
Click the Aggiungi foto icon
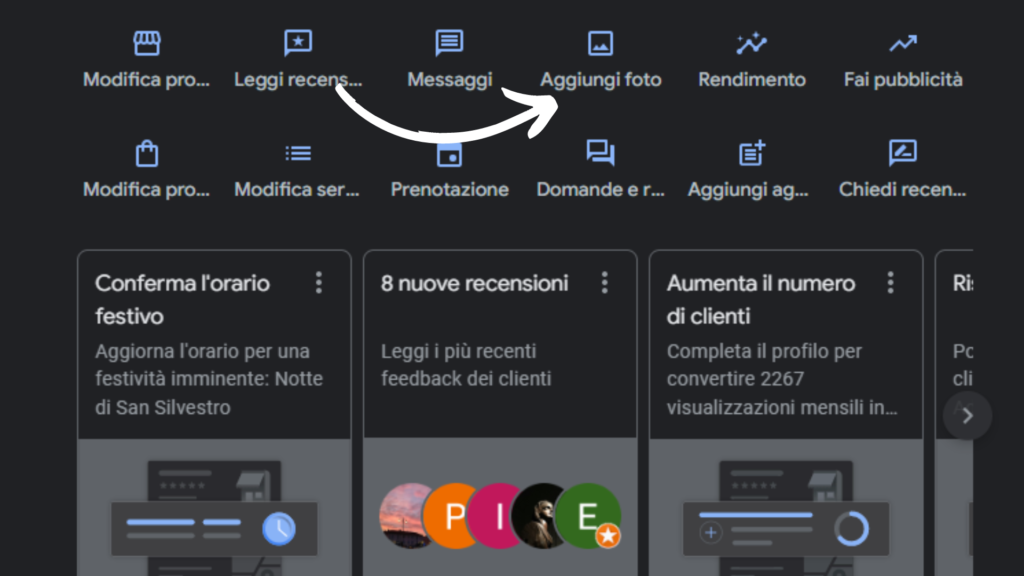[600, 44]
